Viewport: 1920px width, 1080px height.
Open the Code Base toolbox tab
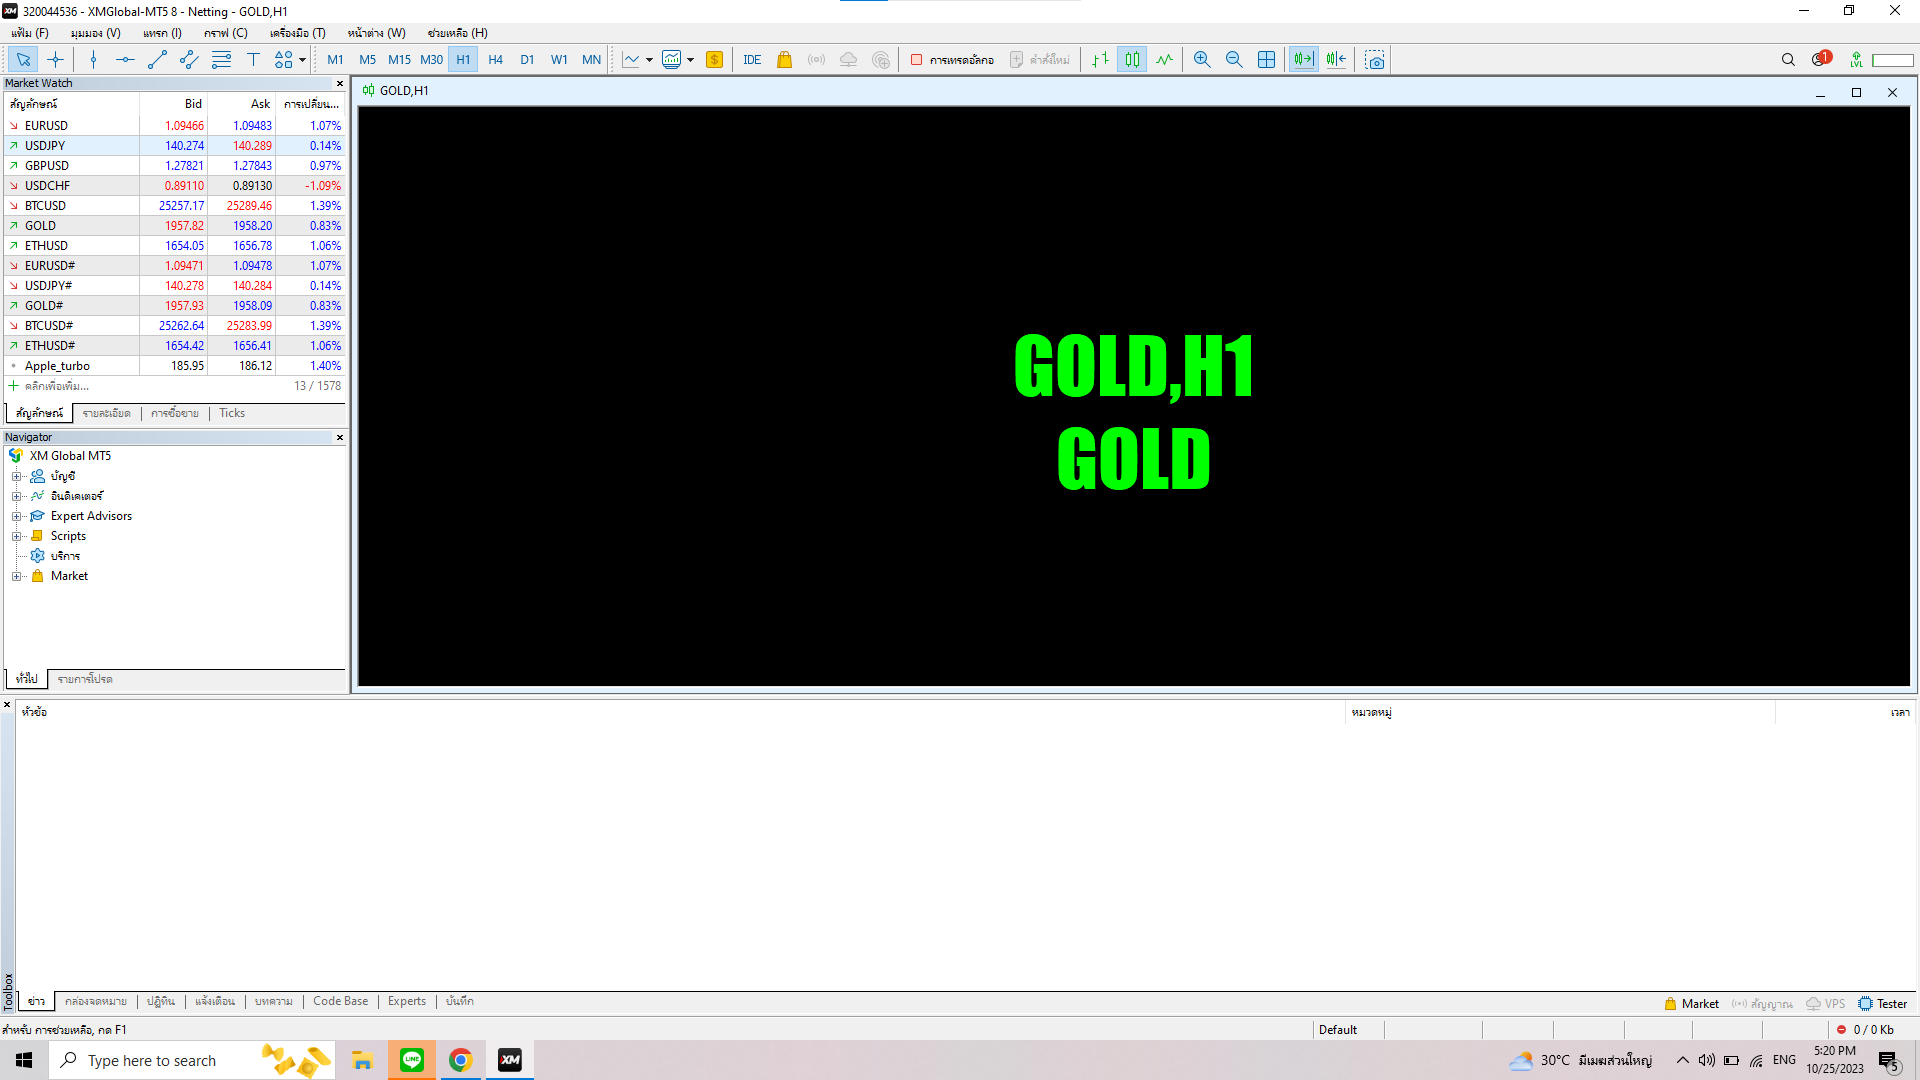click(340, 1001)
